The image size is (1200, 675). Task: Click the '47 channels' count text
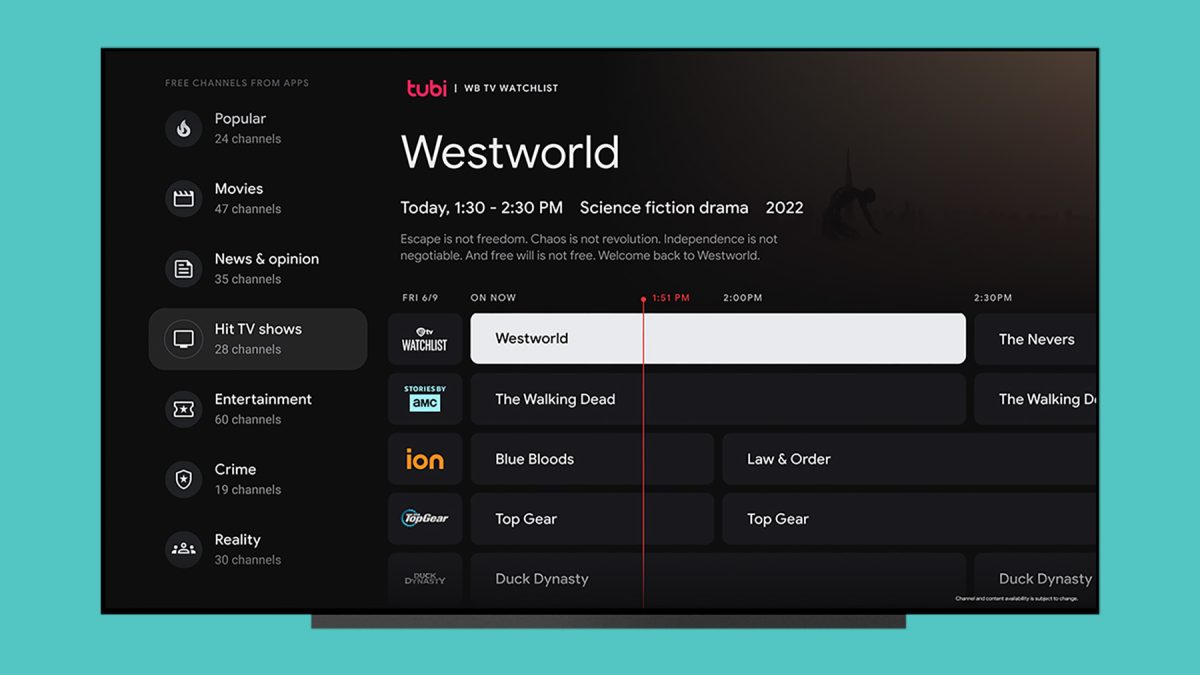click(247, 209)
